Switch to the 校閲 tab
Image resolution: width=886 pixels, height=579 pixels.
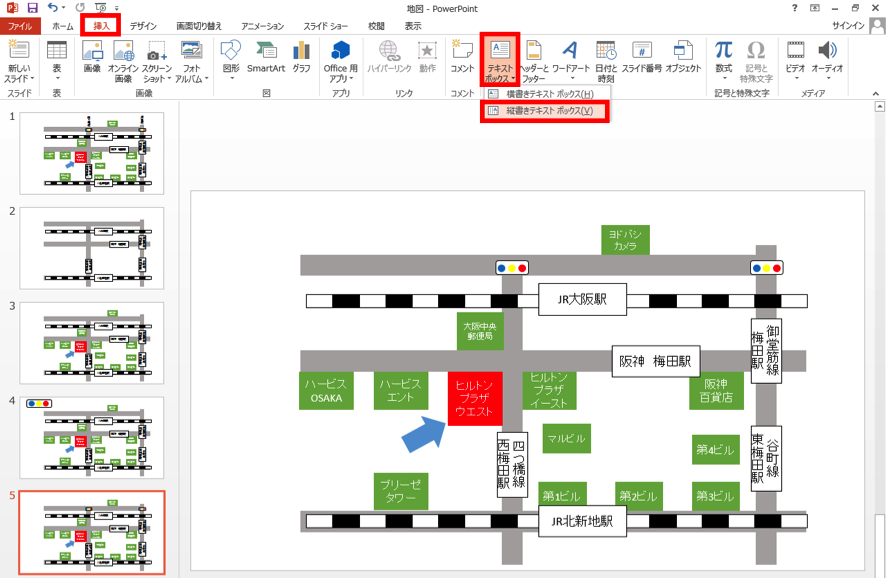[x=376, y=26]
